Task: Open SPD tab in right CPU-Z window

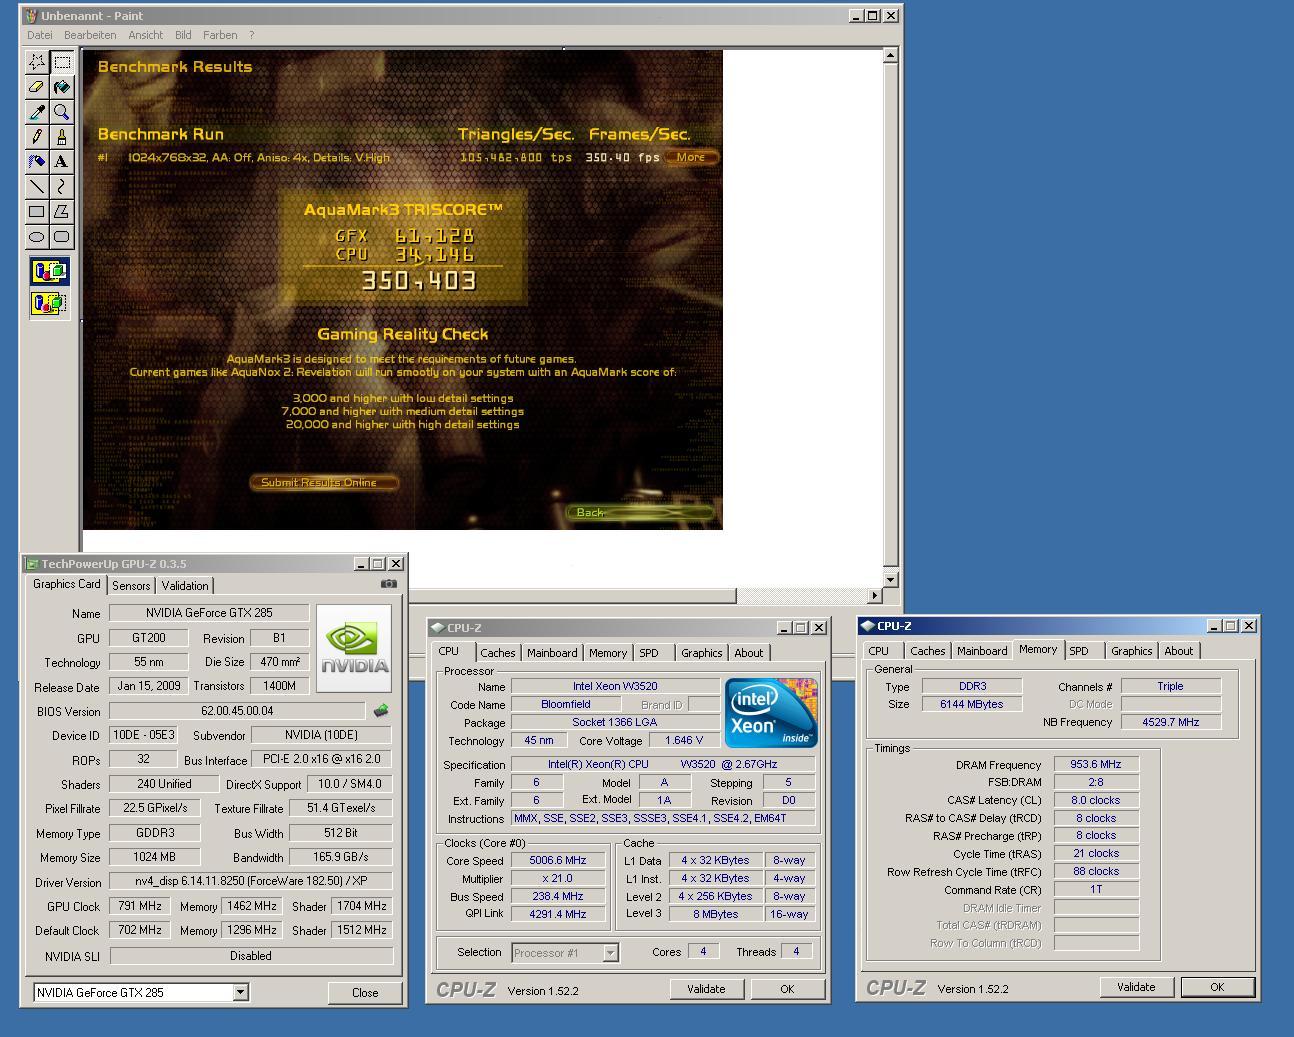Action: [x=1079, y=651]
